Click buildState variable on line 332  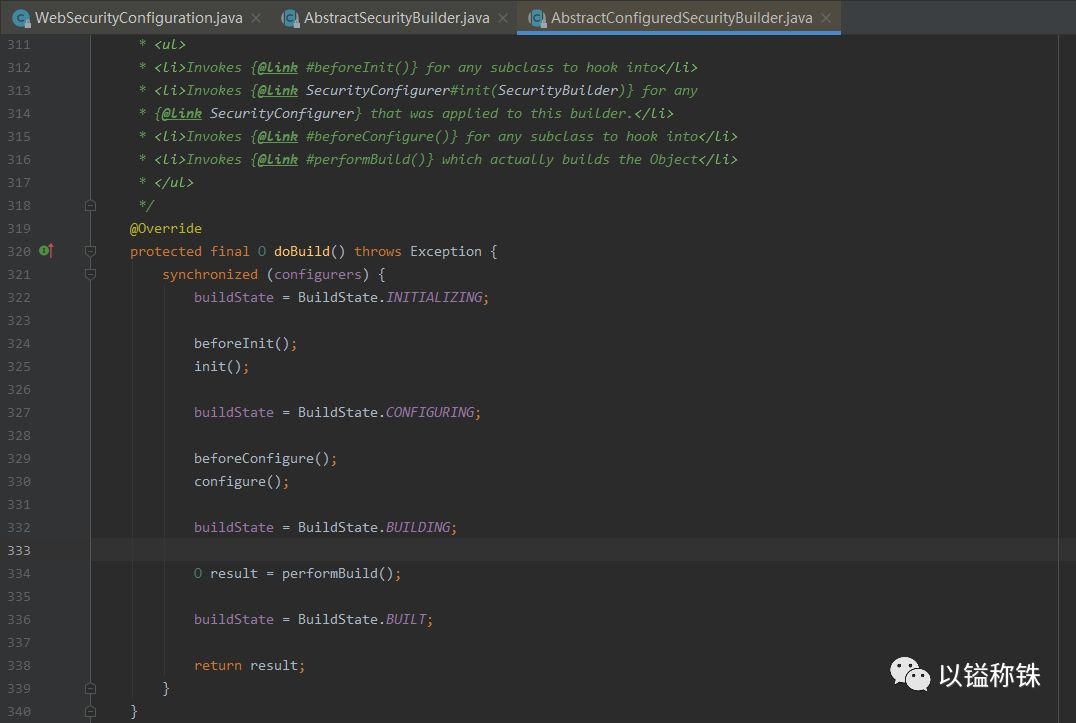click(233, 527)
